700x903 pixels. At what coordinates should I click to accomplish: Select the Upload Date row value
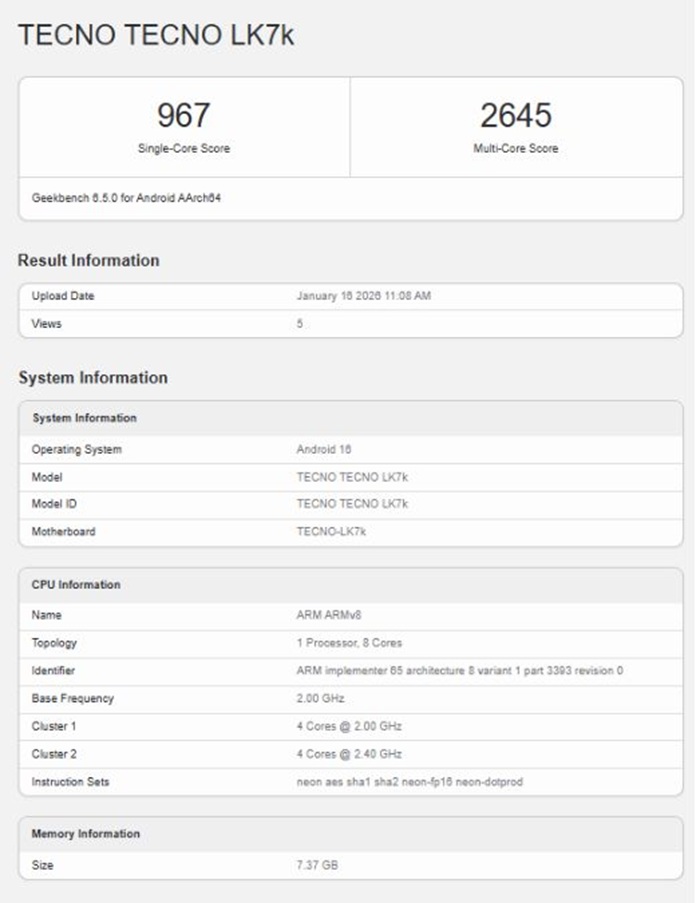(363, 296)
